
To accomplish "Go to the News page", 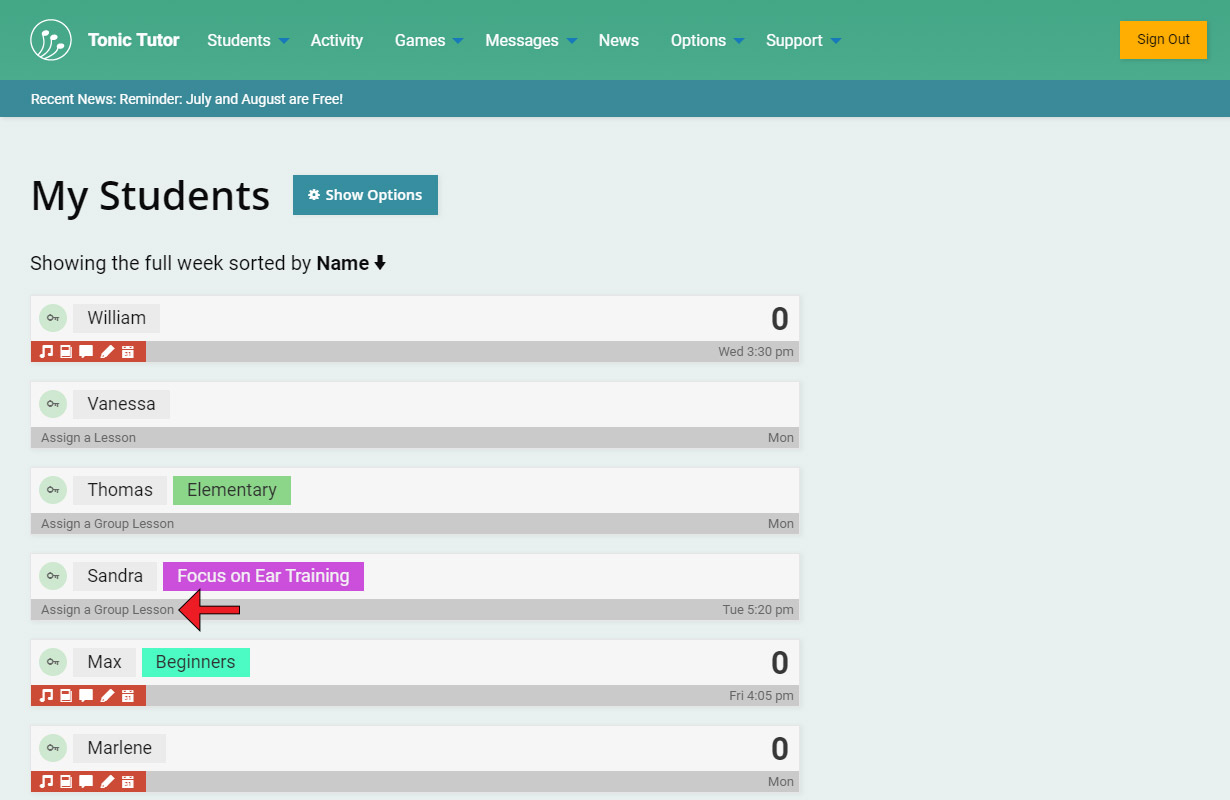I will coord(618,41).
